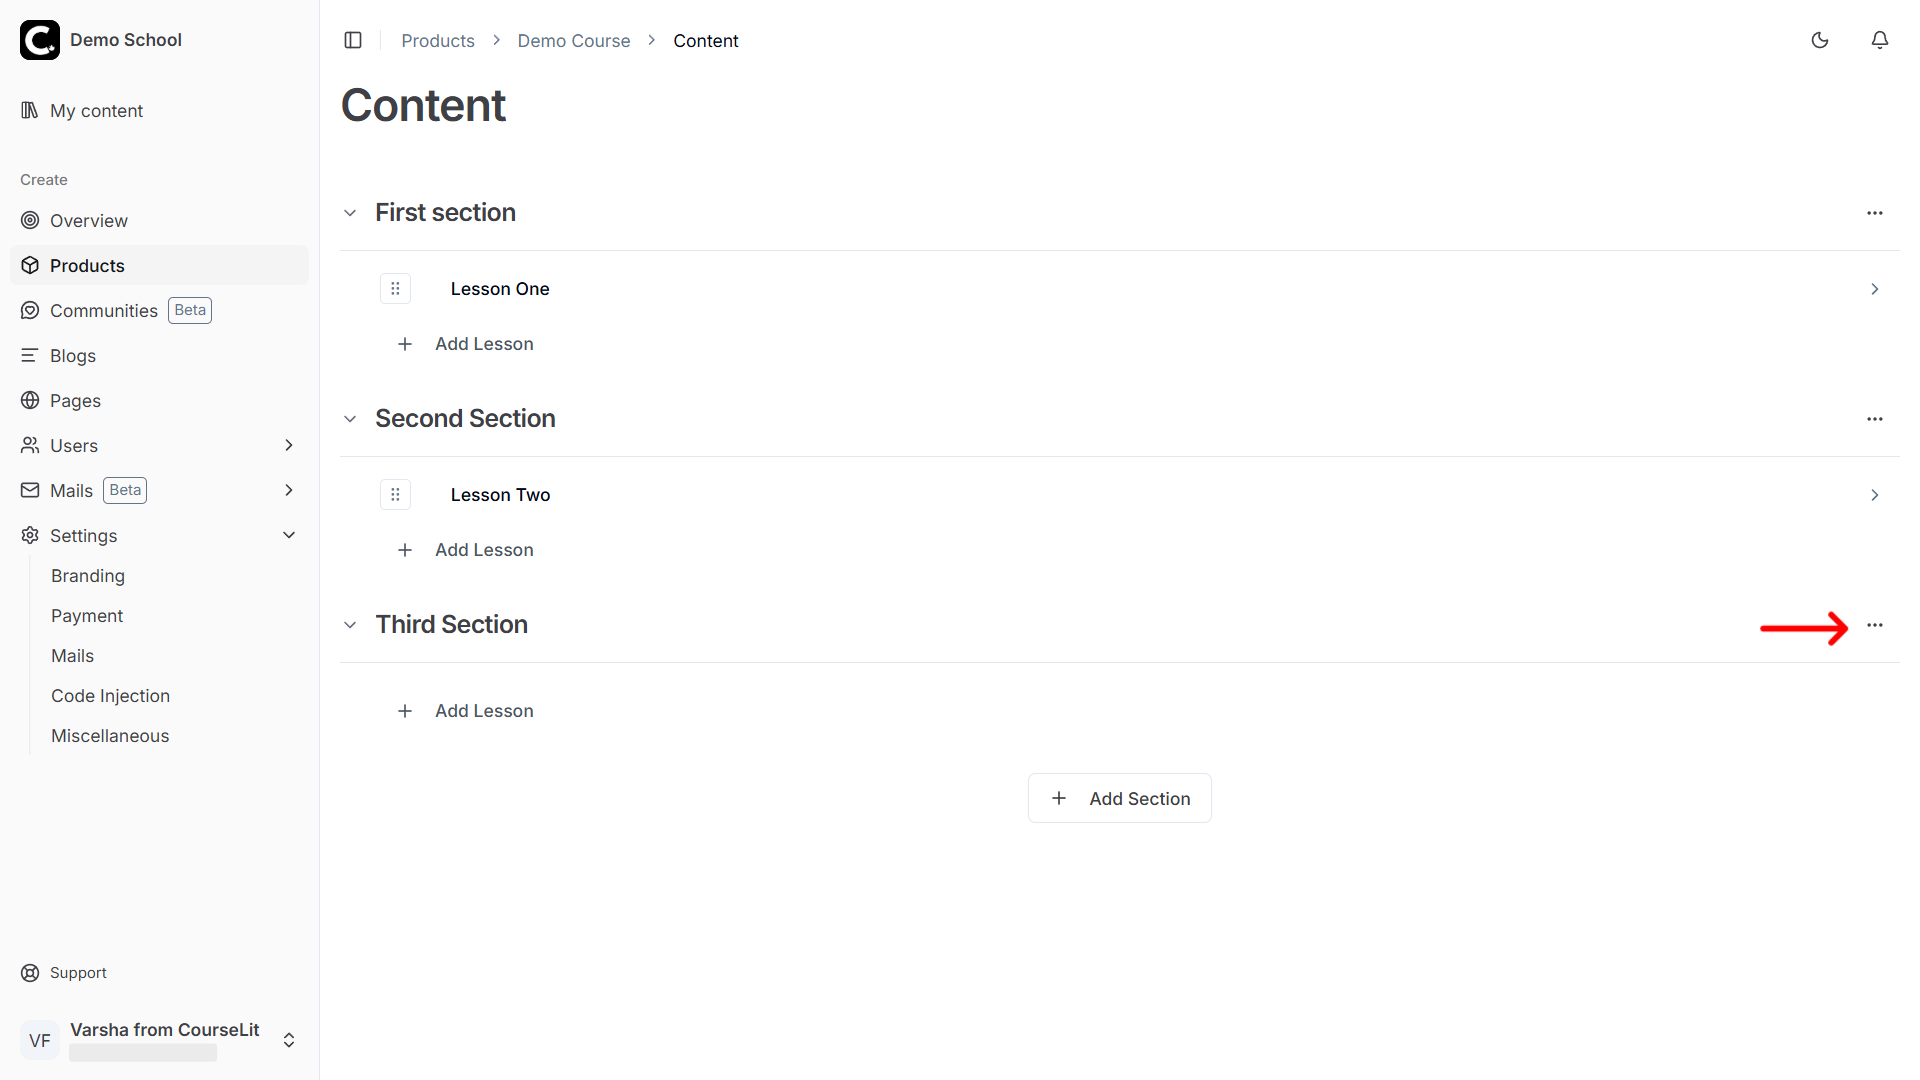Click the Add Section button
Image resolution: width=1920 pixels, height=1080 pixels.
click(x=1119, y=798)
